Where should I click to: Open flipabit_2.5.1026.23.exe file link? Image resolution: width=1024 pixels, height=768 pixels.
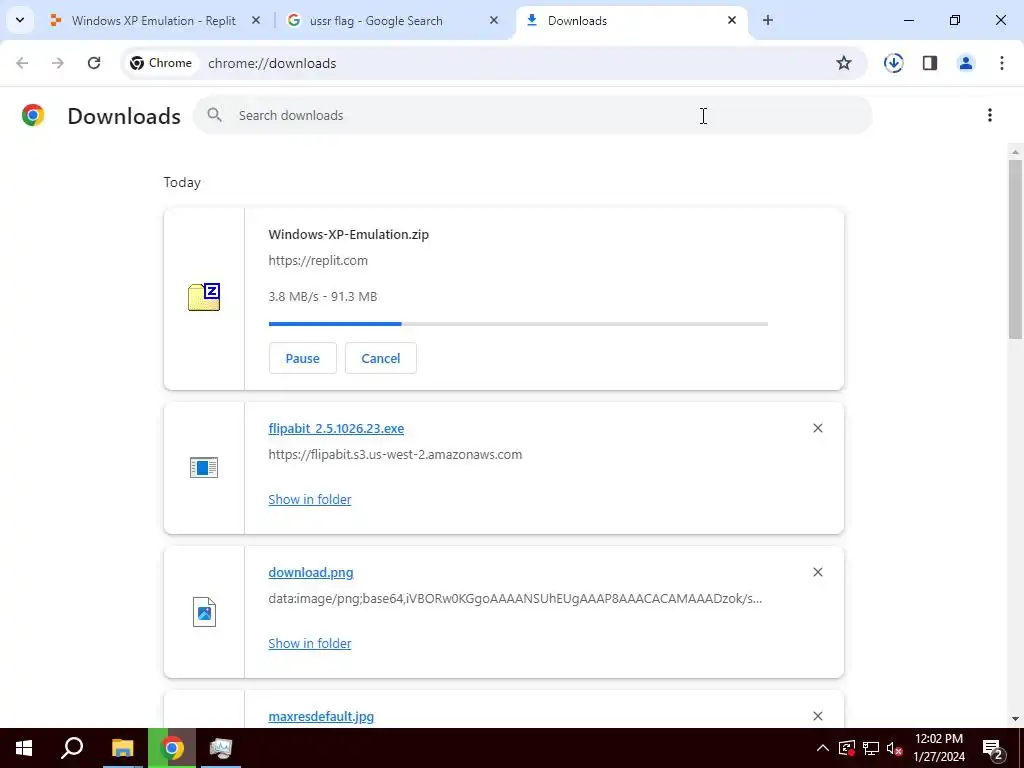336,428
